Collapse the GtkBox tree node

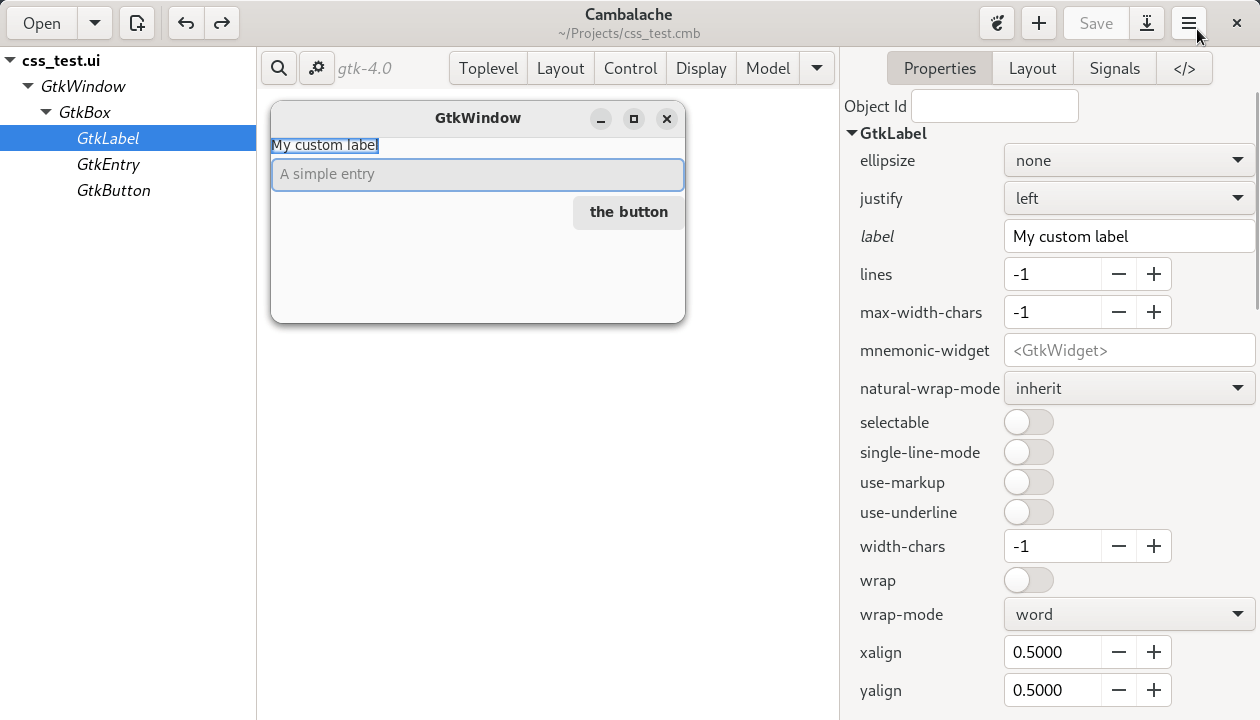pyautogui.click(x=46, y=112)
